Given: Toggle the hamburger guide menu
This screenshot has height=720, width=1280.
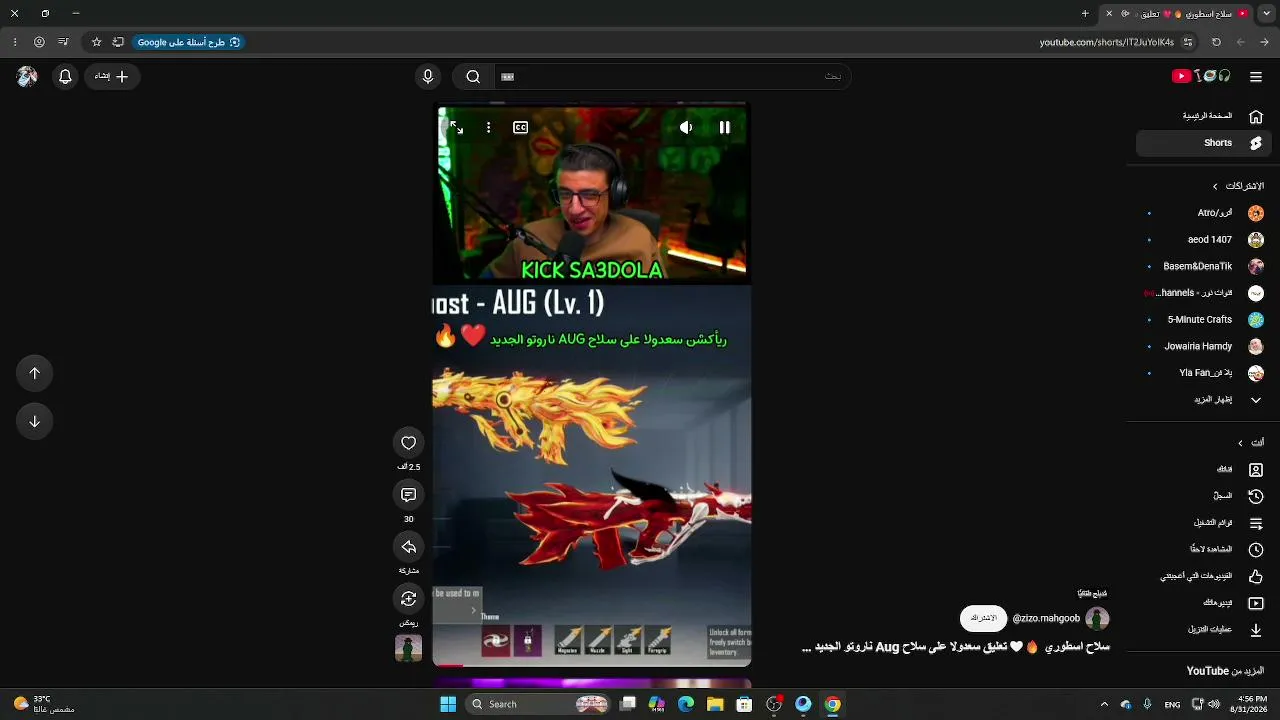Looking at the screenshot, I should 1256,76.
